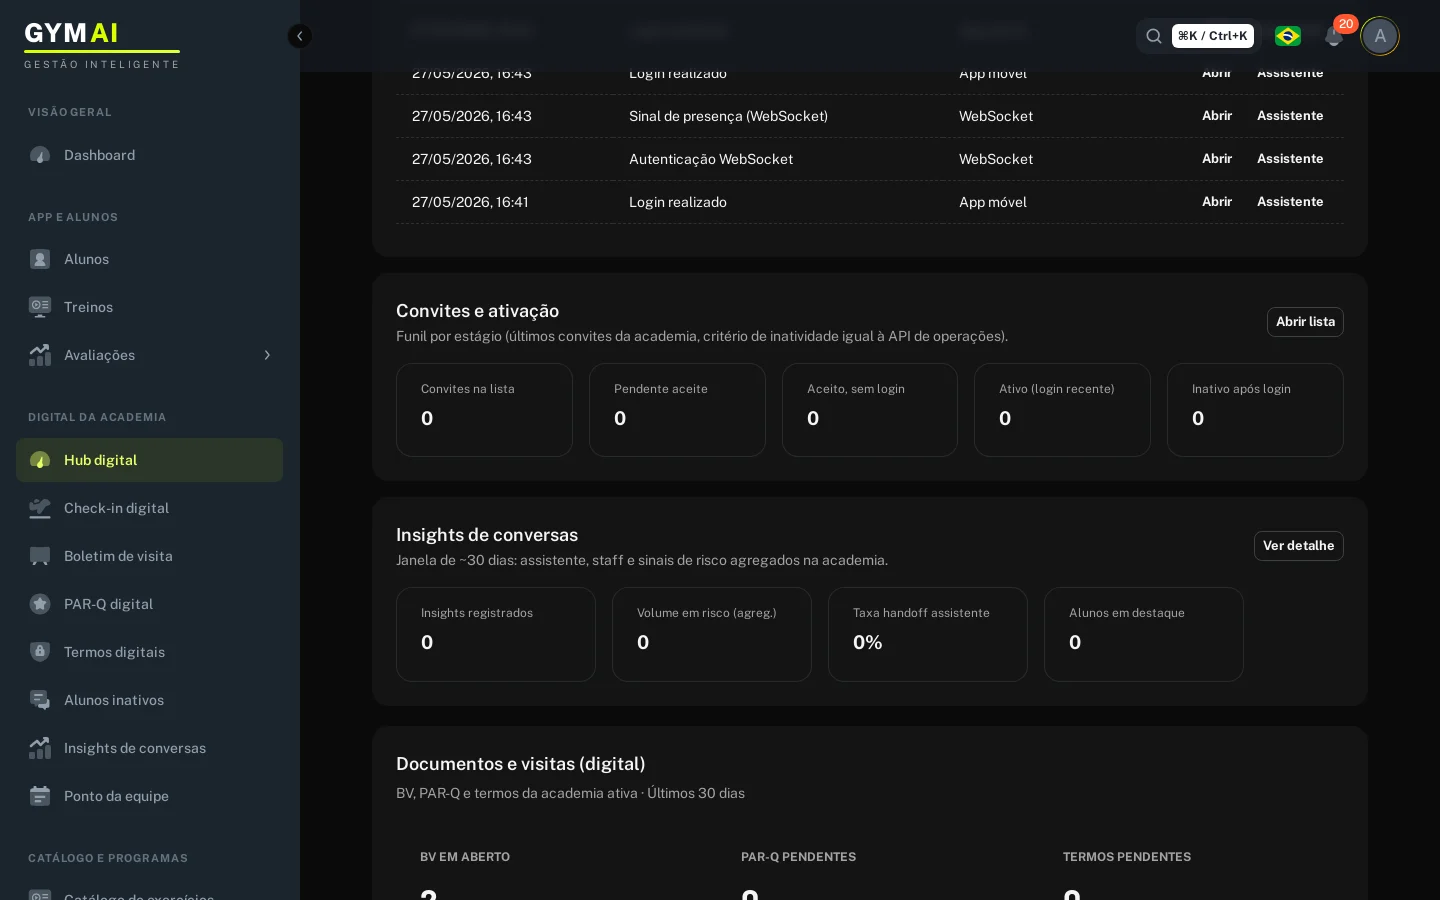
Task: Click the '27/05/2026, 16:41' timestamp
Action: (470, 202)
